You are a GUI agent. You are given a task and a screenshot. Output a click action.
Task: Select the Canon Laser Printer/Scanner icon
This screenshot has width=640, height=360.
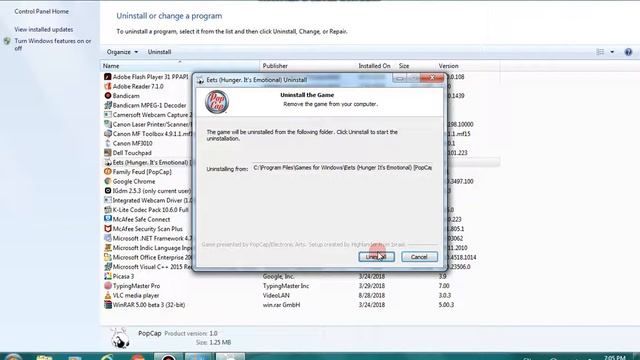click(108, 124)
